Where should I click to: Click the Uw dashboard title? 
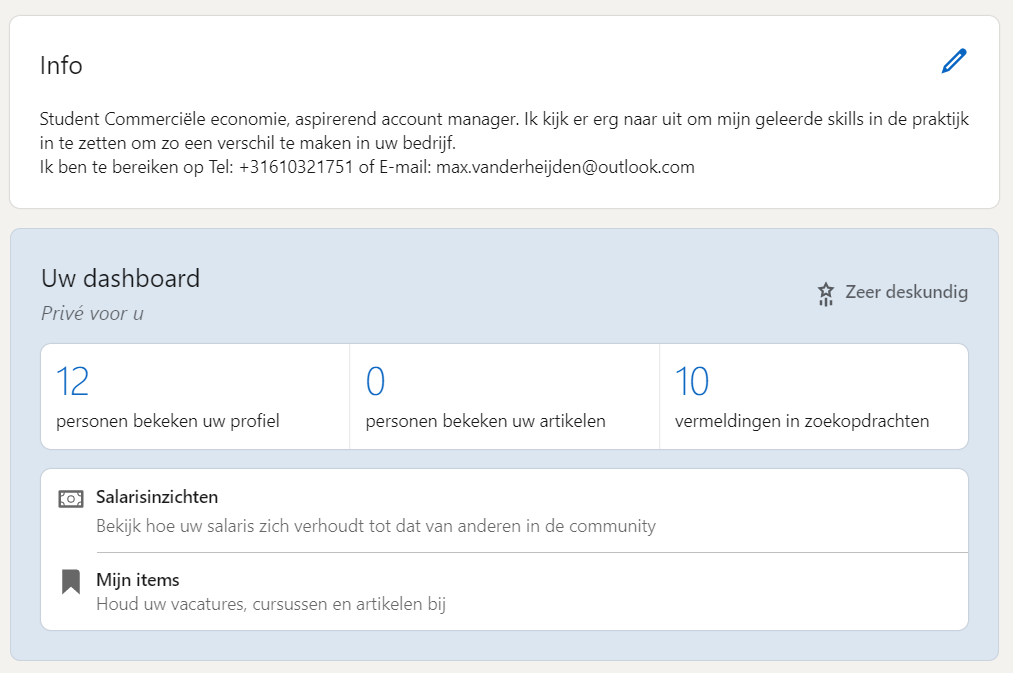pyautogui.click(x=120, y=278)
